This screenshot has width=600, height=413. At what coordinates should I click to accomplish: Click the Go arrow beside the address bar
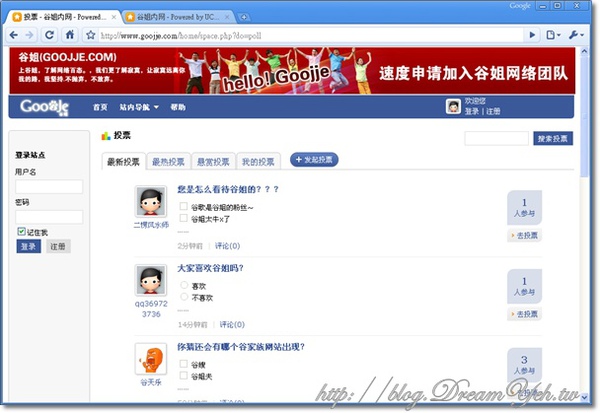tap(532, 35)
